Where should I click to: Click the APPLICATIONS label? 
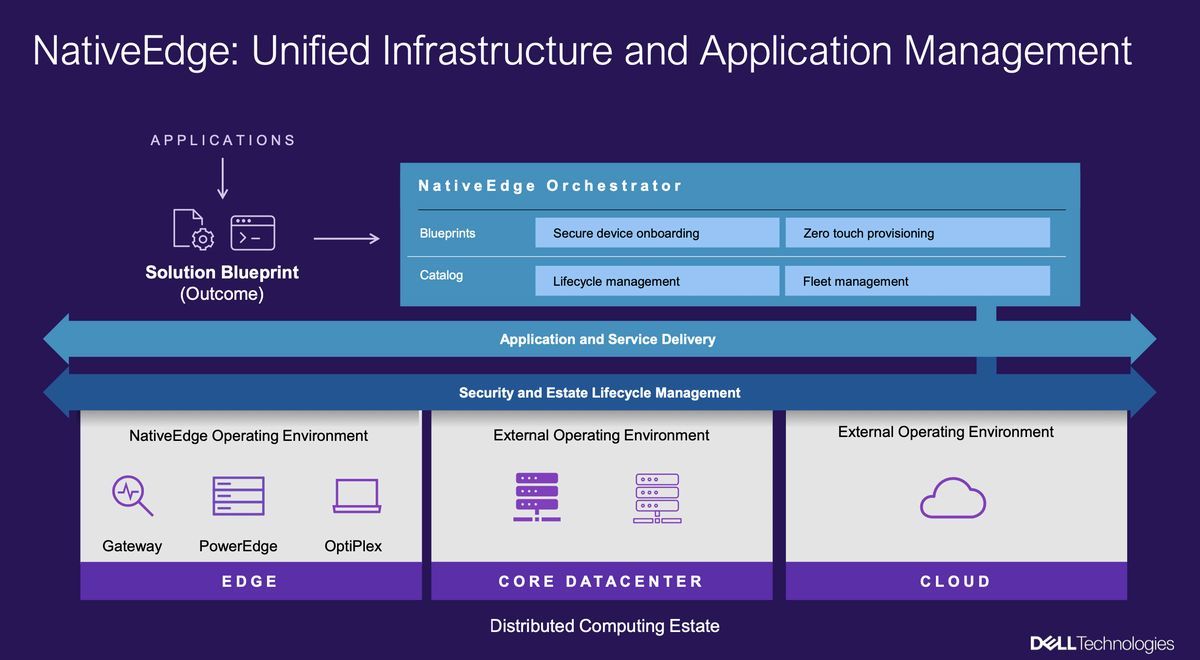coord(223,140)
